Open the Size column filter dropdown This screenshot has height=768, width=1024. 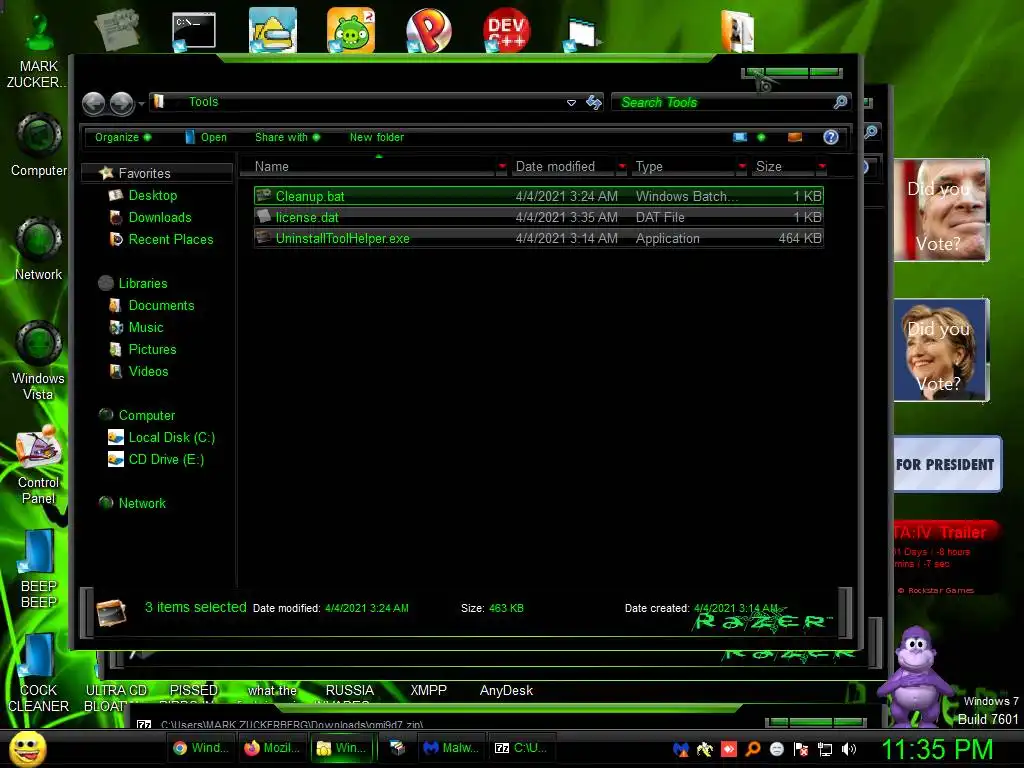(x=822, y=167)
